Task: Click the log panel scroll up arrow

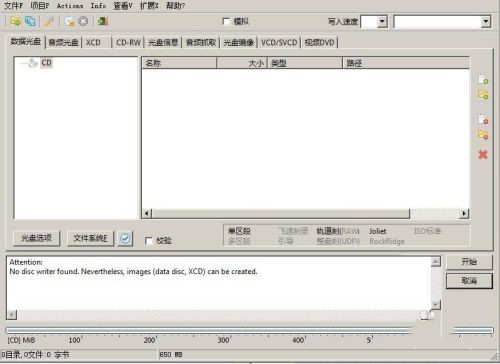Action: (436, 262)
